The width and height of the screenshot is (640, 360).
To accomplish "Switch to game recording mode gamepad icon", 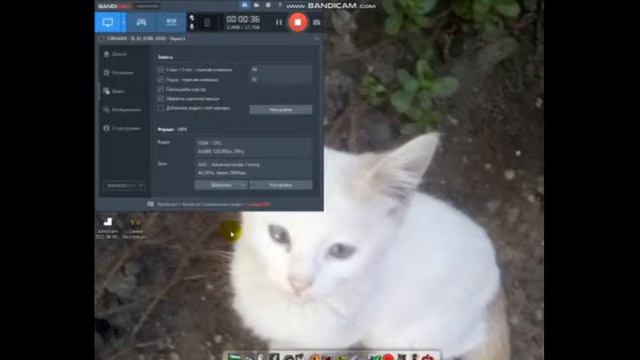I will [141, 22].
